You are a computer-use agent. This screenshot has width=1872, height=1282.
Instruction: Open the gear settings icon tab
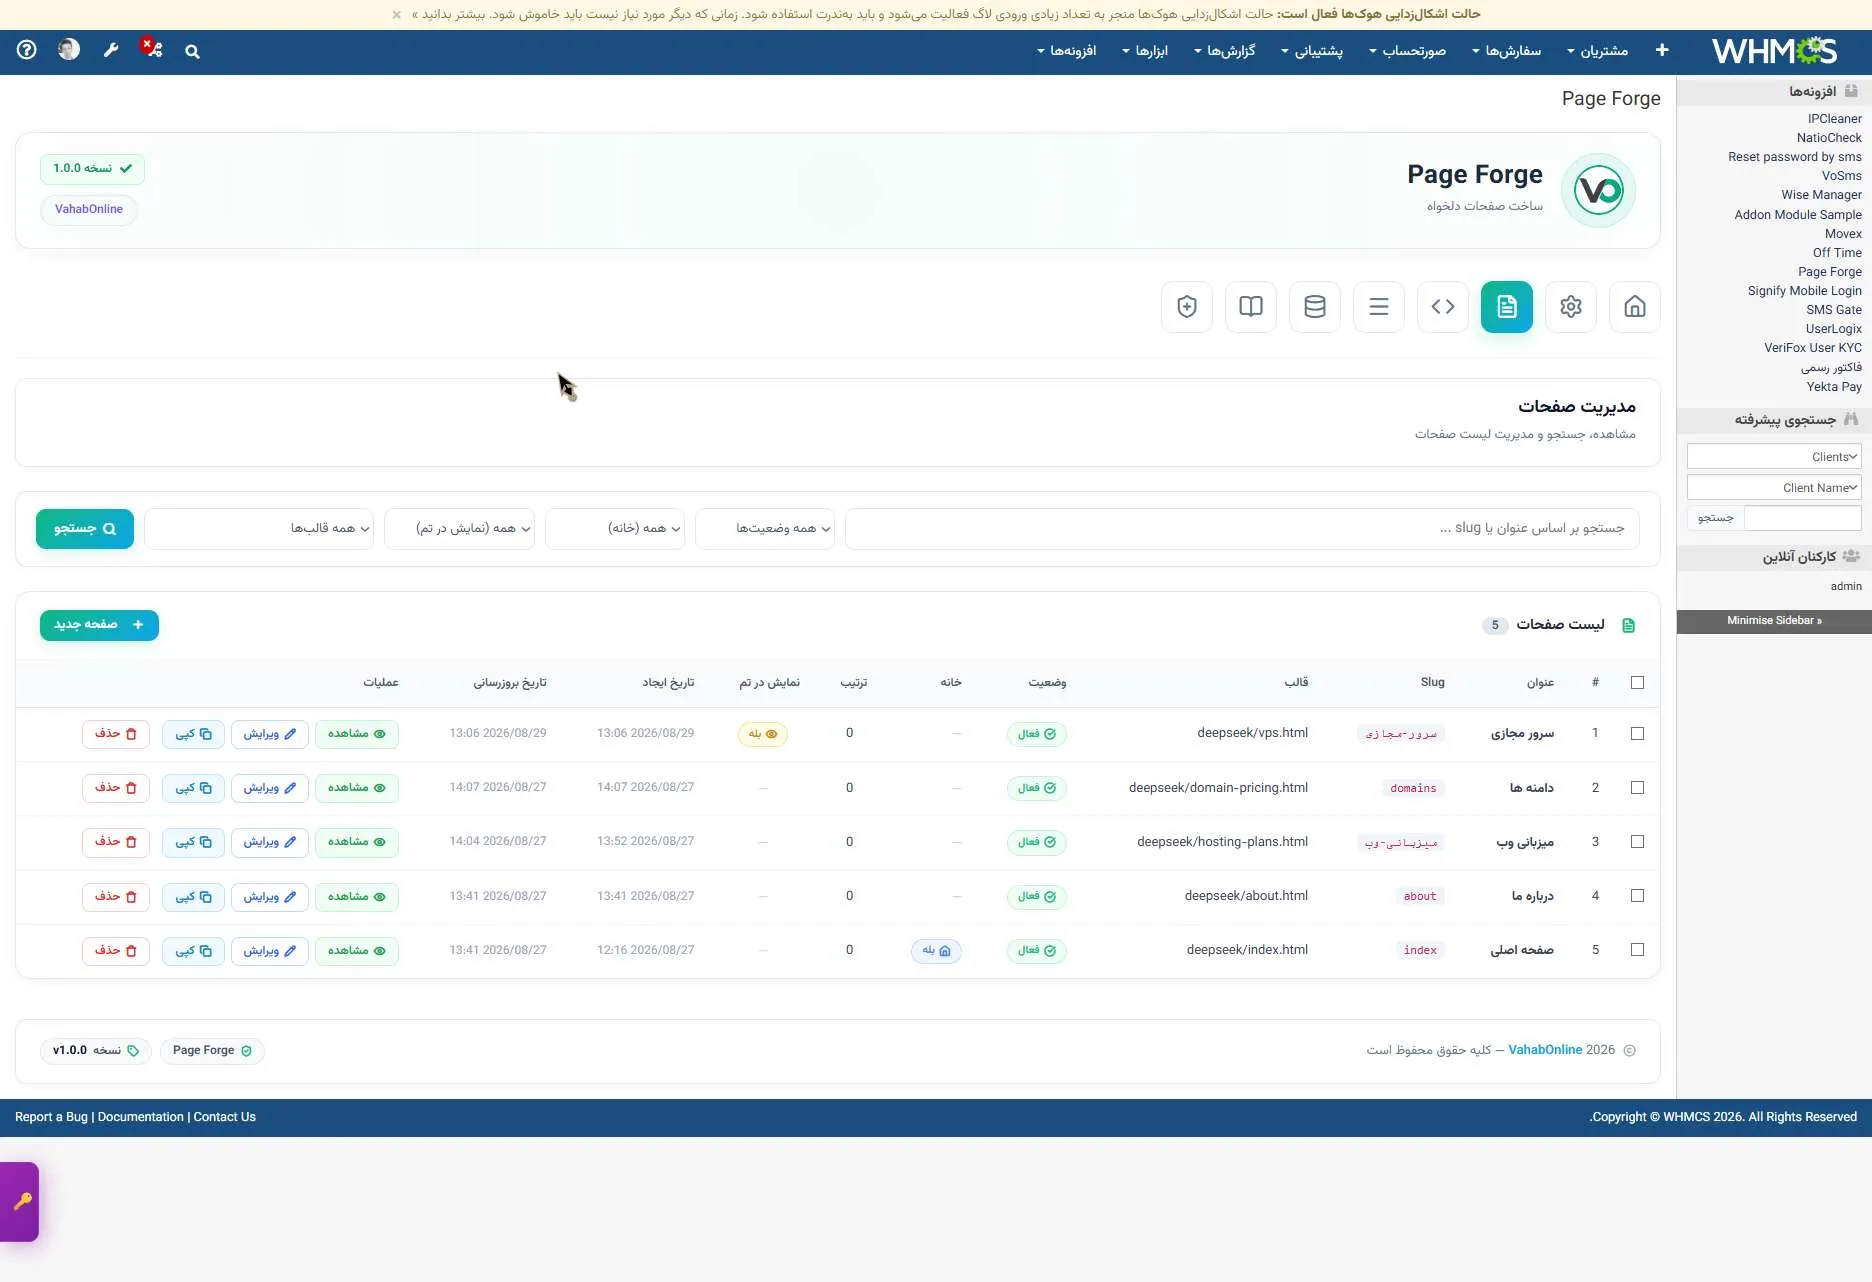pyautogui.click(x=1570, y=307)
